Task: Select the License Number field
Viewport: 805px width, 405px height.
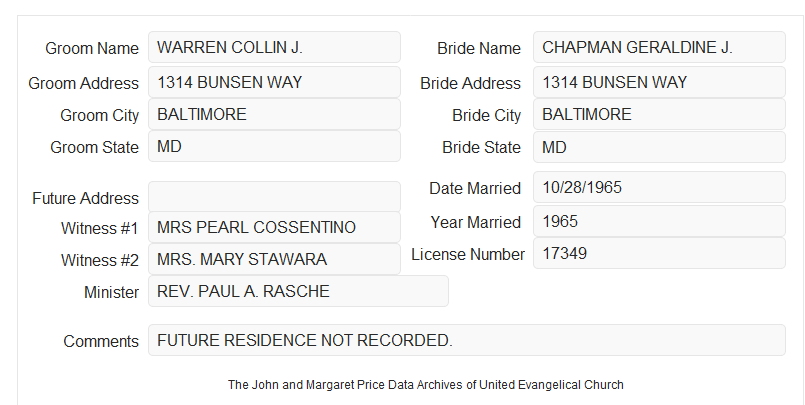Action: pos(659,253)
